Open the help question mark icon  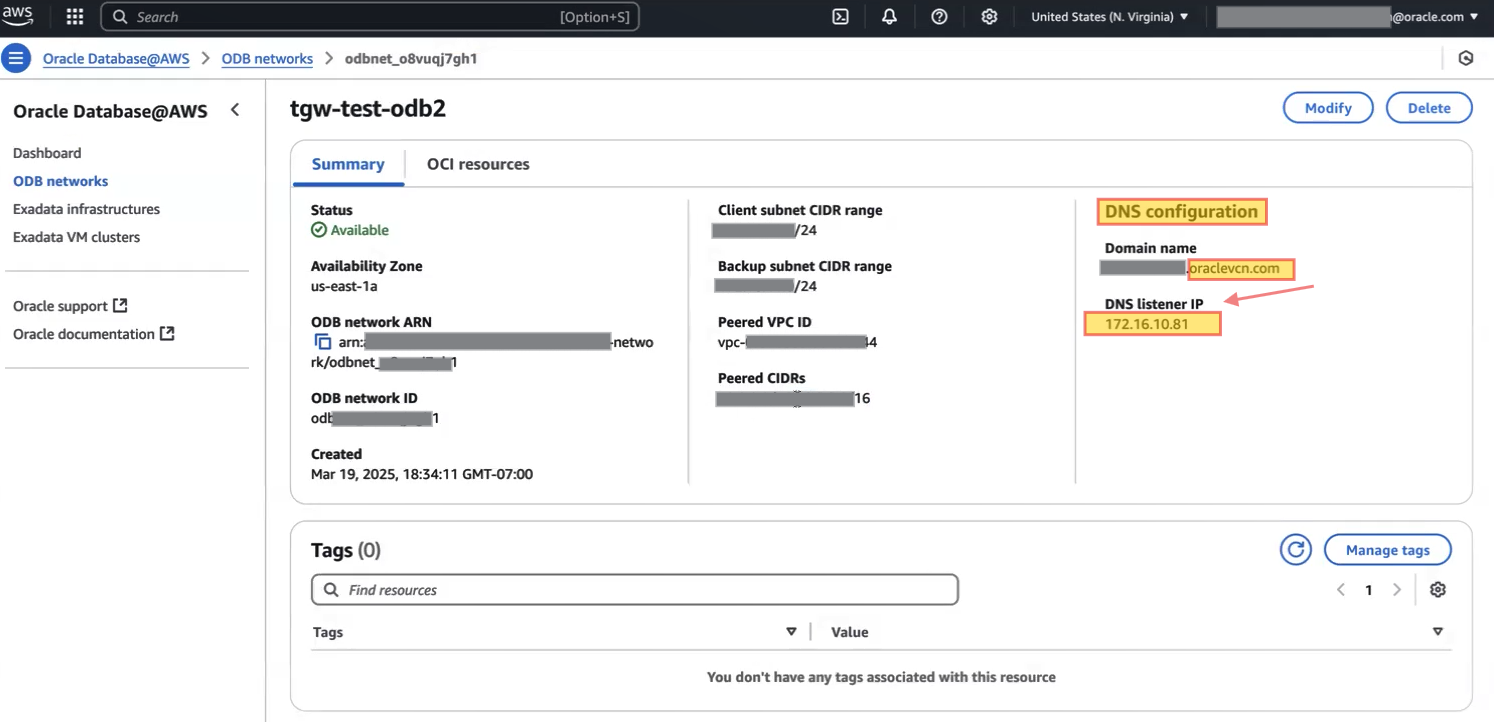click(939, 17)
